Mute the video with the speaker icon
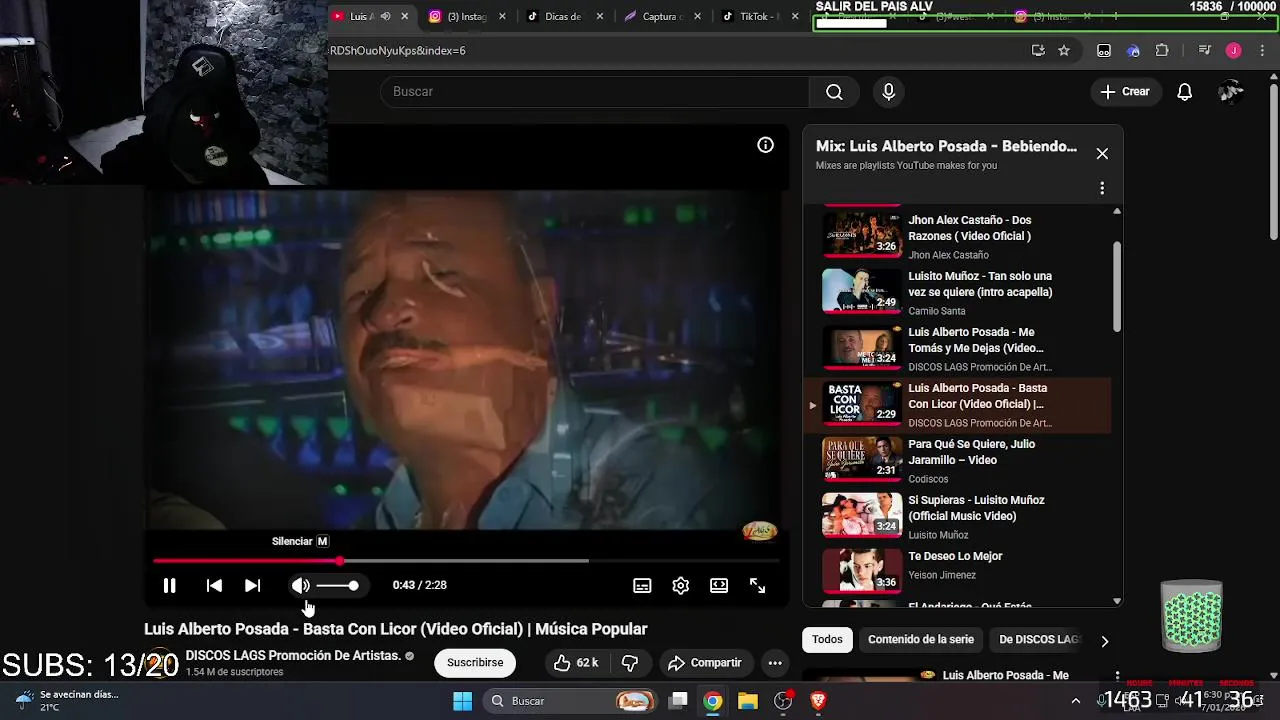This screenshot has width=1280, height=720. coord(300,586)
